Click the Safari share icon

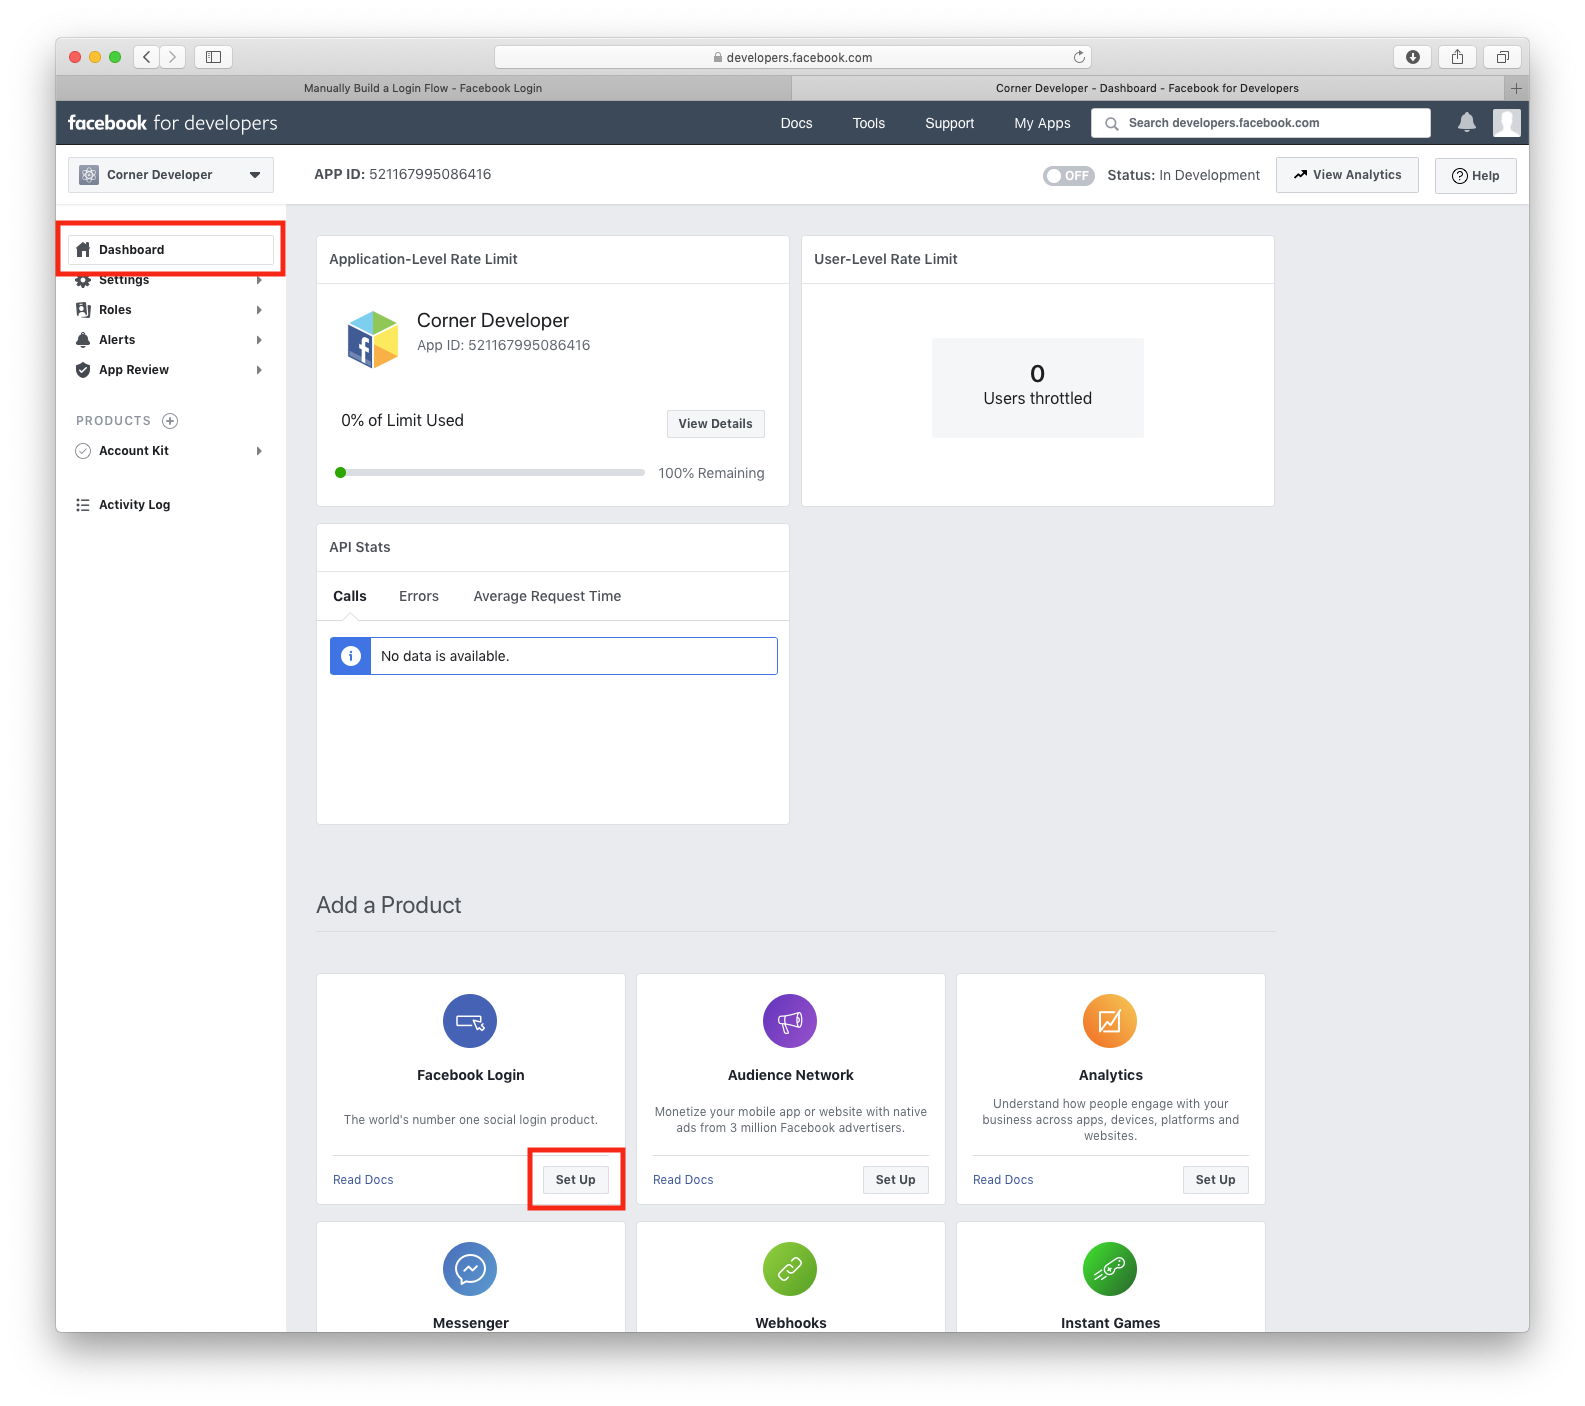coord(1457,57)
